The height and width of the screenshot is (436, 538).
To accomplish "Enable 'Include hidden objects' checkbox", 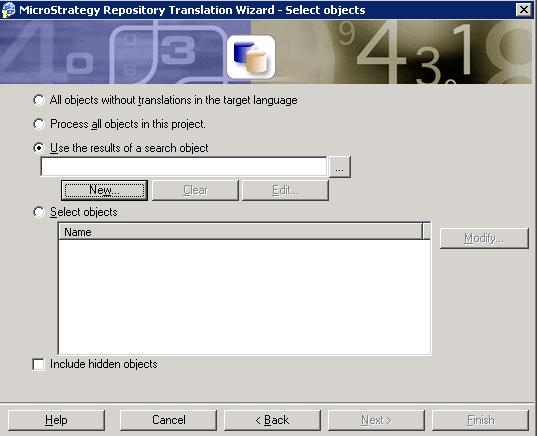I will click(38, 364).
